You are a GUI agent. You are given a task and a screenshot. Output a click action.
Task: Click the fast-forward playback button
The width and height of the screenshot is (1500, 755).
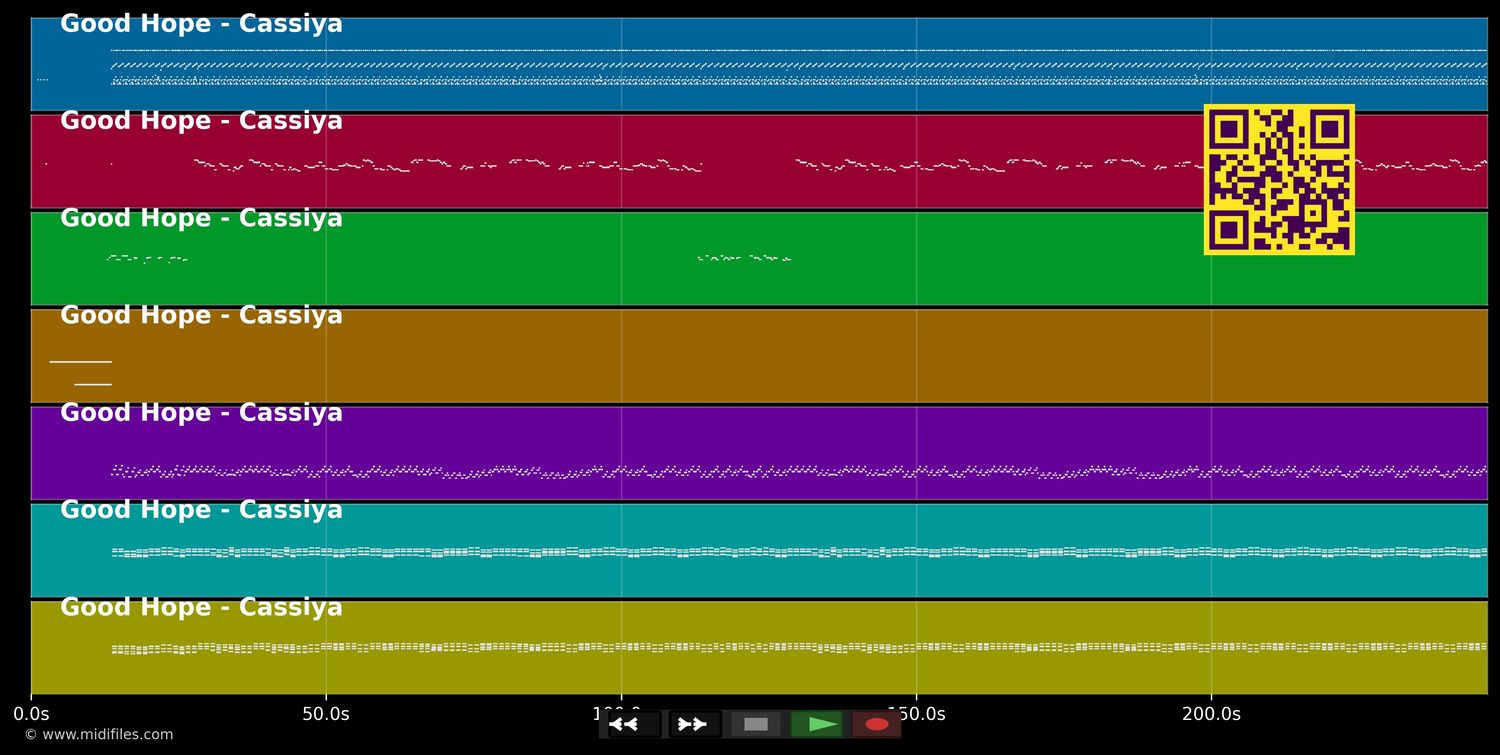click(x=695, y=724)
